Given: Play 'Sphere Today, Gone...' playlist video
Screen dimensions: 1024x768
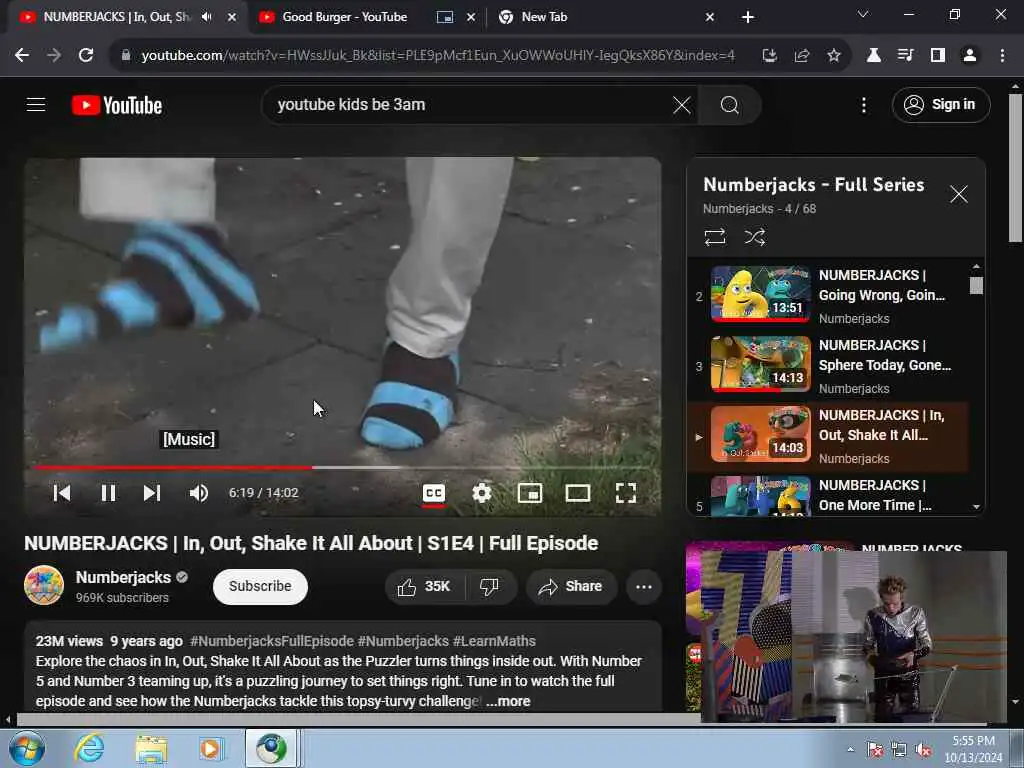Looking at the screenshot, I should click(829, 365).
